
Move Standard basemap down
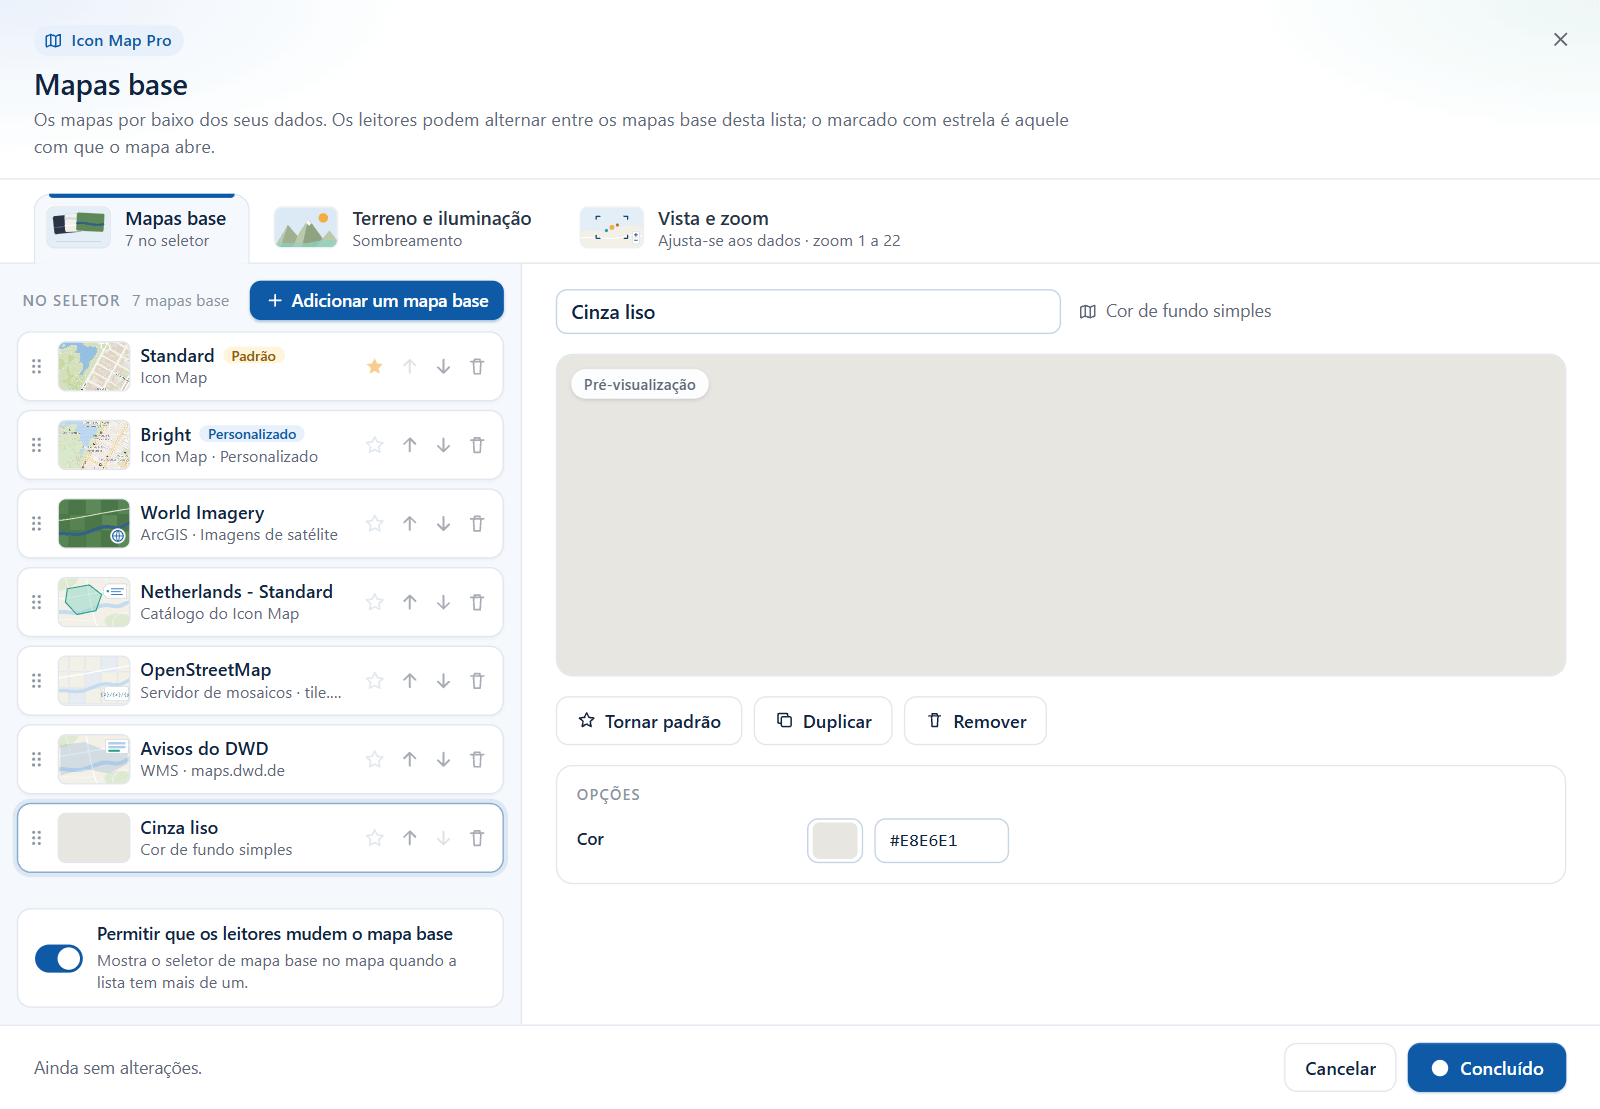click(443, 366)
